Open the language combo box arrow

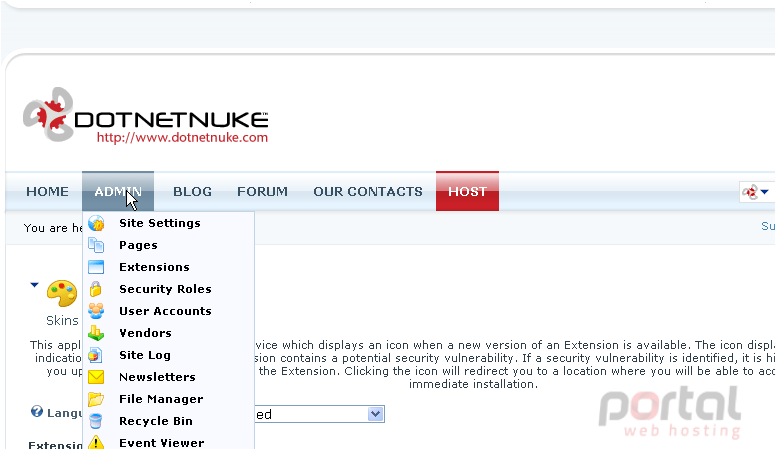pyautogui.click(x=376, y=414)
